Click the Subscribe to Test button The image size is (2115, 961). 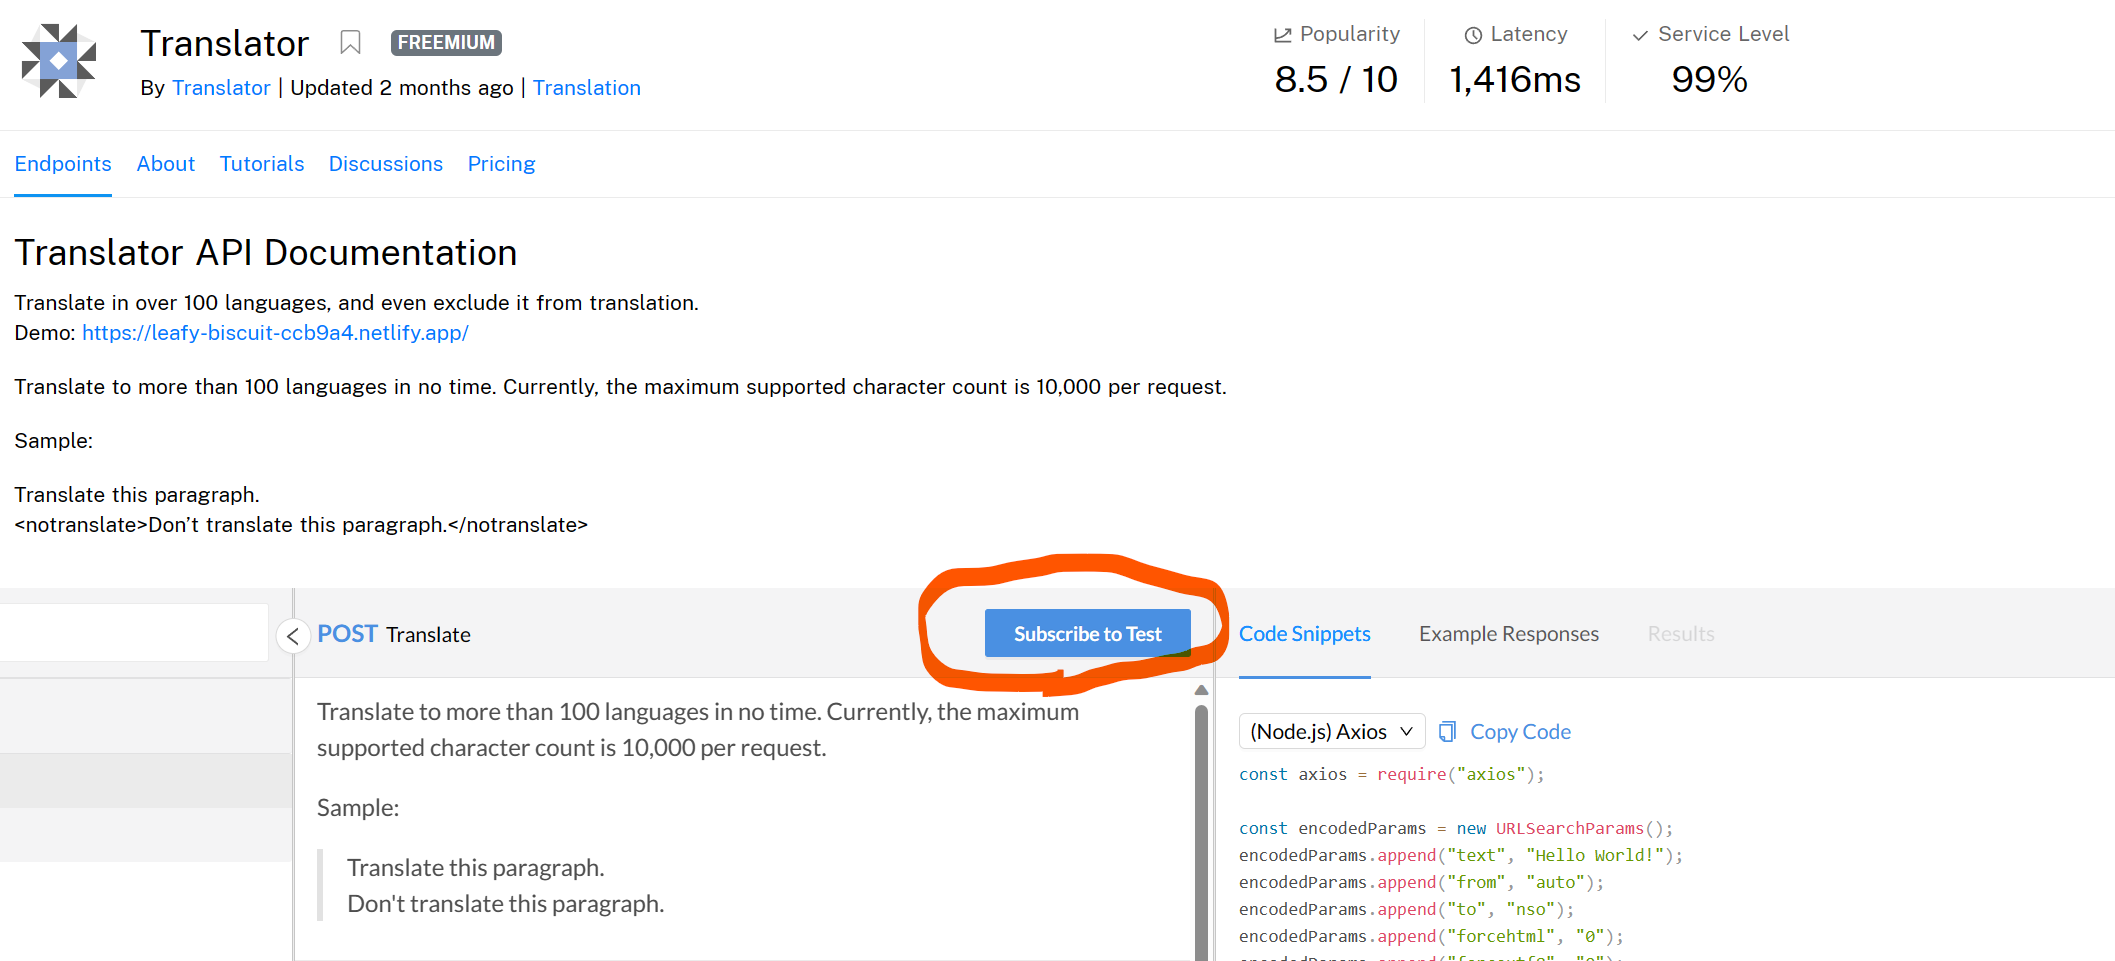click(1088, 633)
